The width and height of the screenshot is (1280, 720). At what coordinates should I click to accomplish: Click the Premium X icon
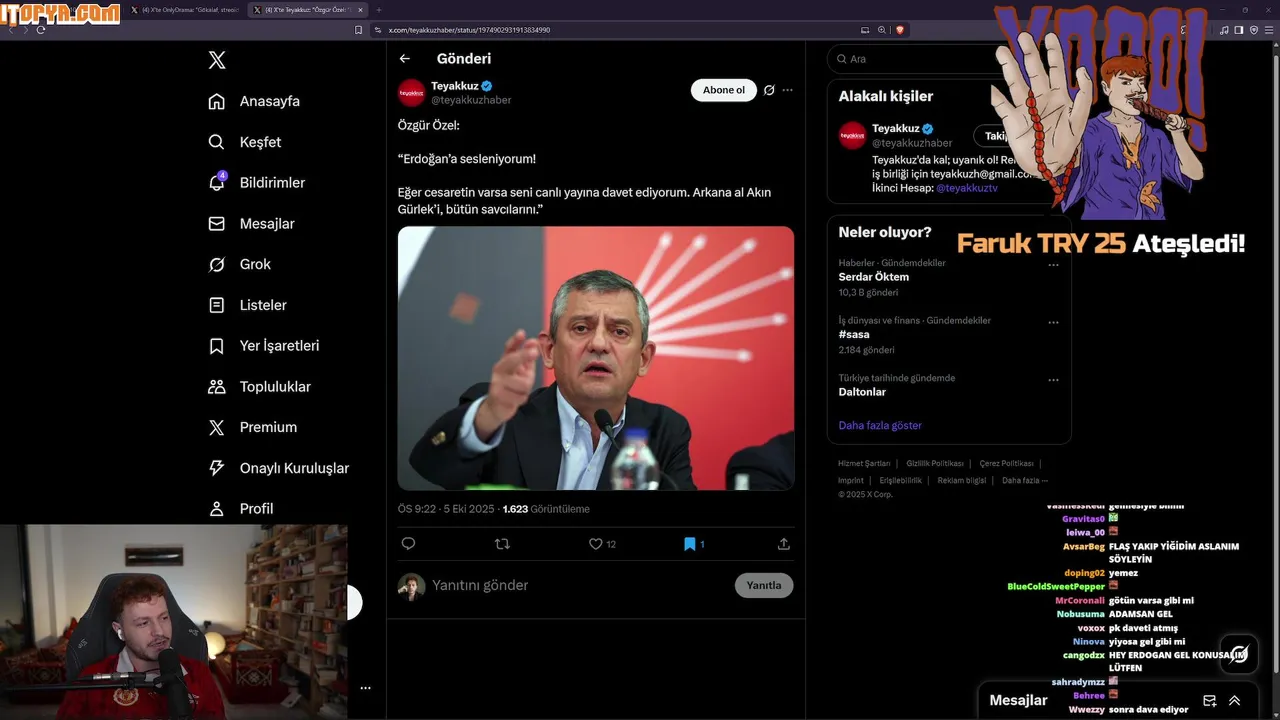216,427
